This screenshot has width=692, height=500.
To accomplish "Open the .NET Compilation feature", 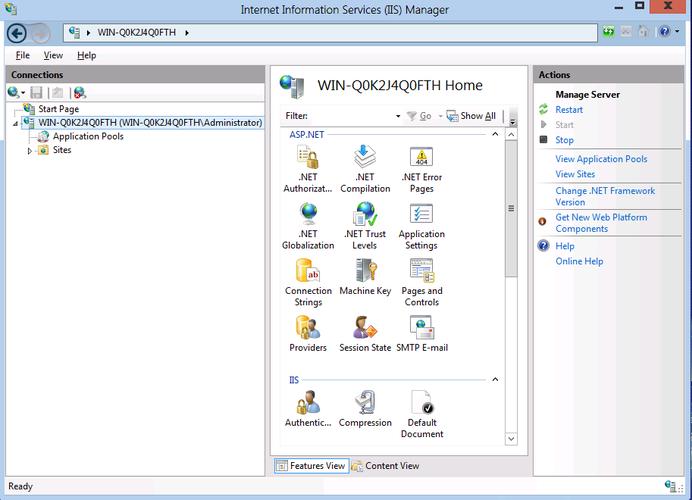I will point(365,170).
